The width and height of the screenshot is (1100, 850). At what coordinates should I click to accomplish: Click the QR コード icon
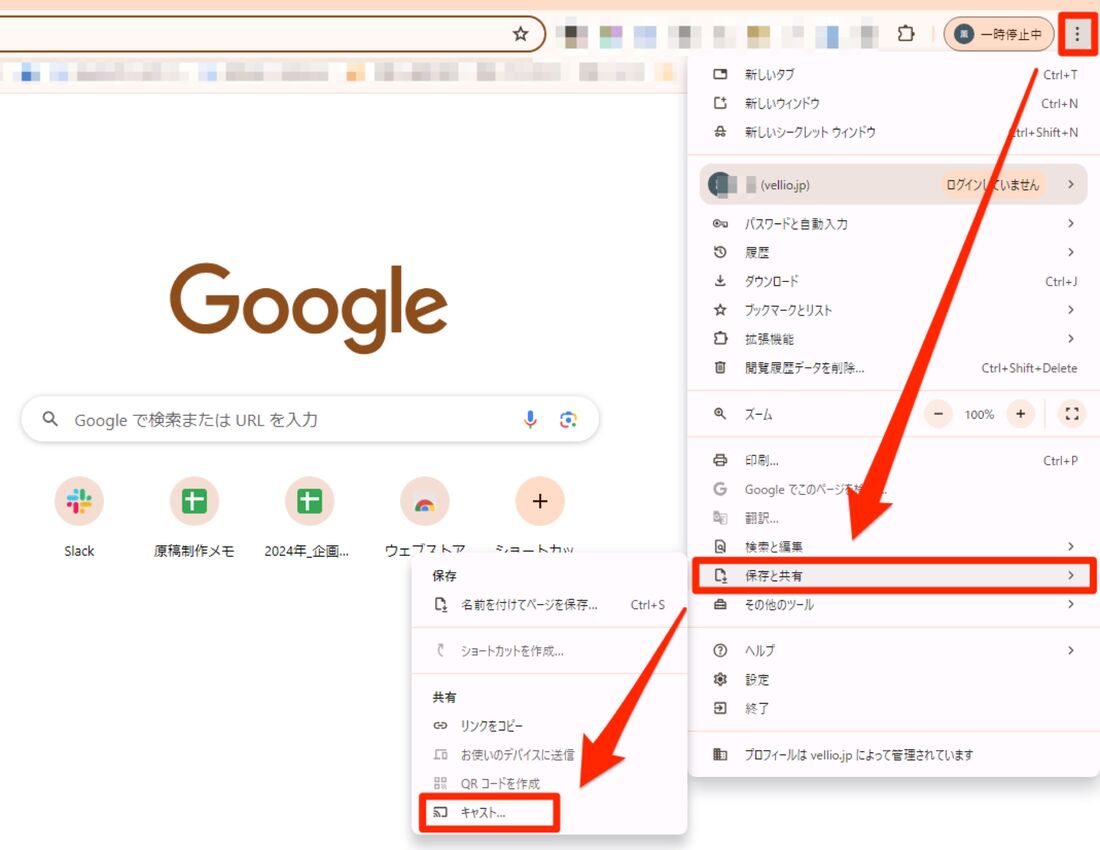click(441, 783)
